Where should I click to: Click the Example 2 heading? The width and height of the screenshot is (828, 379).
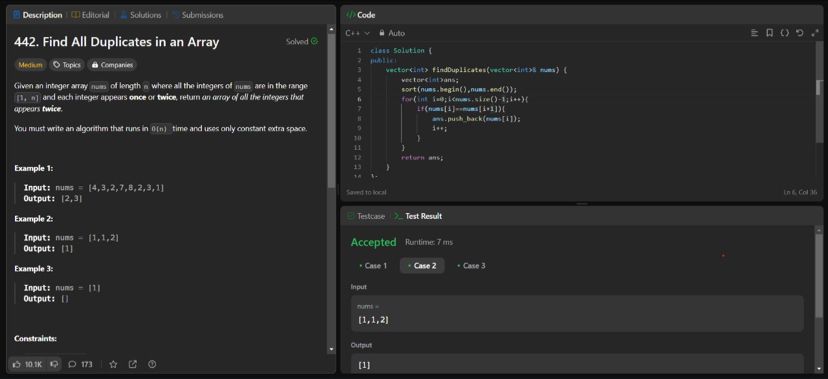tap(33, 219)
